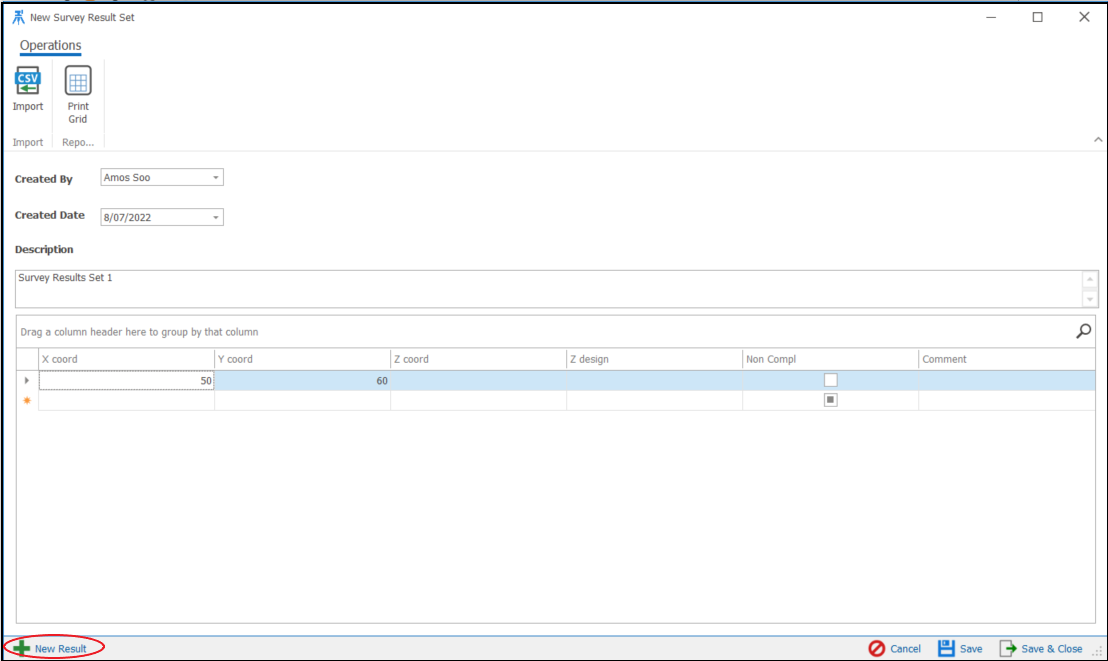Tick the Non Compl checkbox in first row
The image size is (1108, 661).
(830, 380)
